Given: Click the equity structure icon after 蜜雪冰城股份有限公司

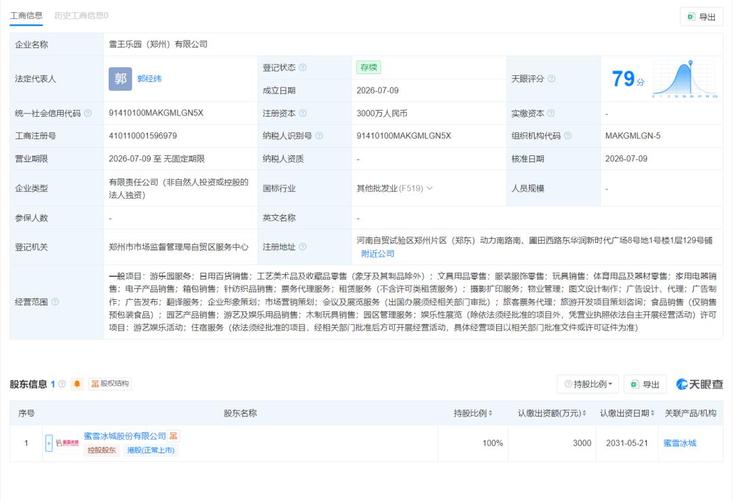Looking at the screenshot, I should click(173, 436).
